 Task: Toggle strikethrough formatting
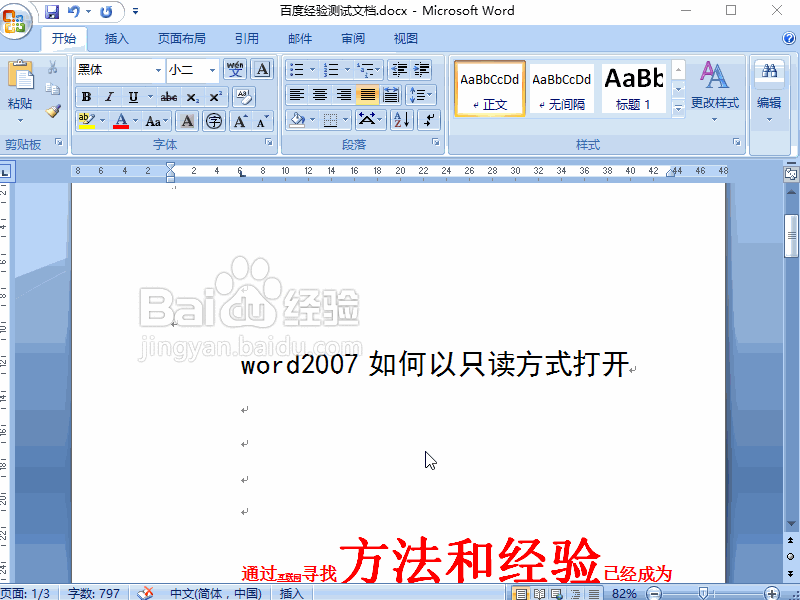(169, 96)
